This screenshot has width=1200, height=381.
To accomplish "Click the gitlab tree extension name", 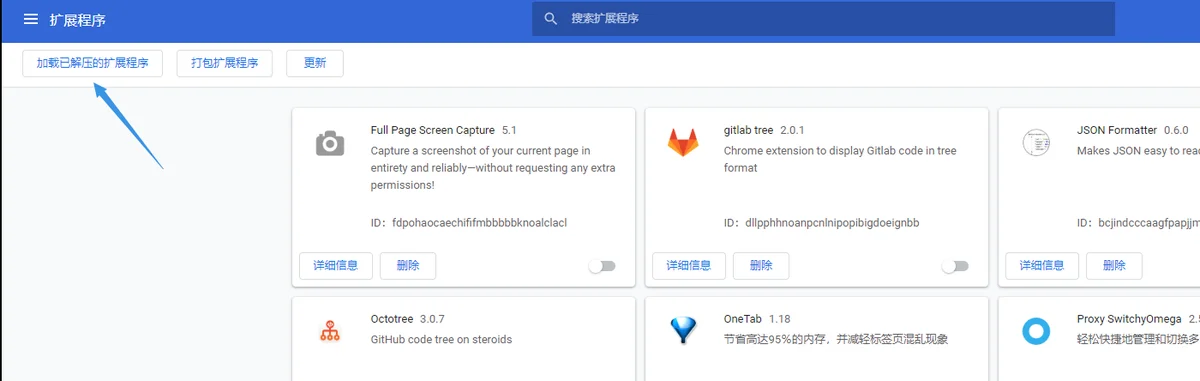I will tap(749, 130).
